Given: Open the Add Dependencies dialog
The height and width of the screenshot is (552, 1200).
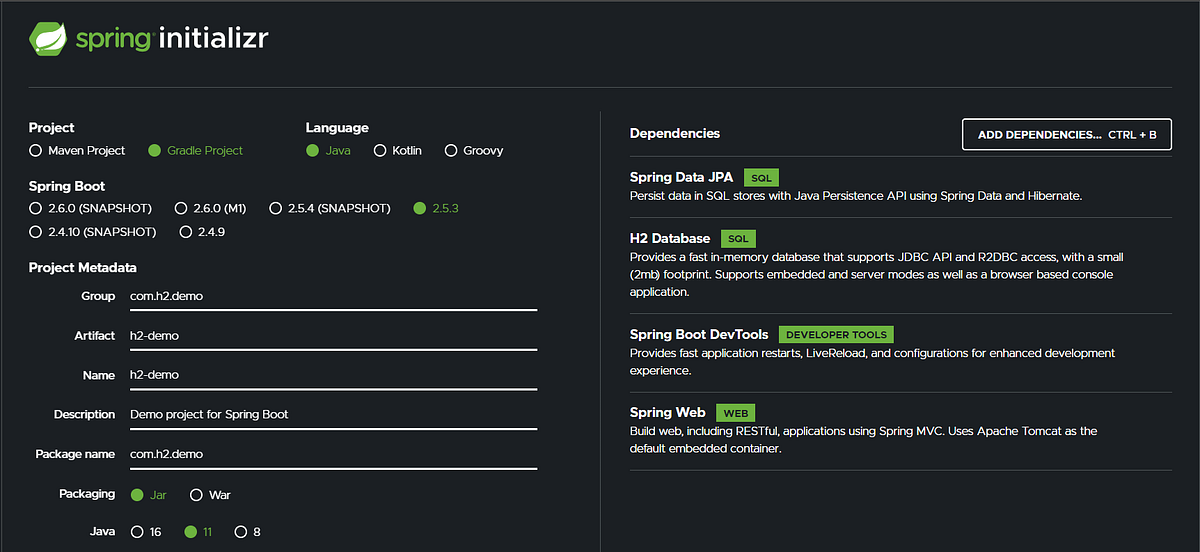Looking at the screenshot, I should coord(1066,134).
